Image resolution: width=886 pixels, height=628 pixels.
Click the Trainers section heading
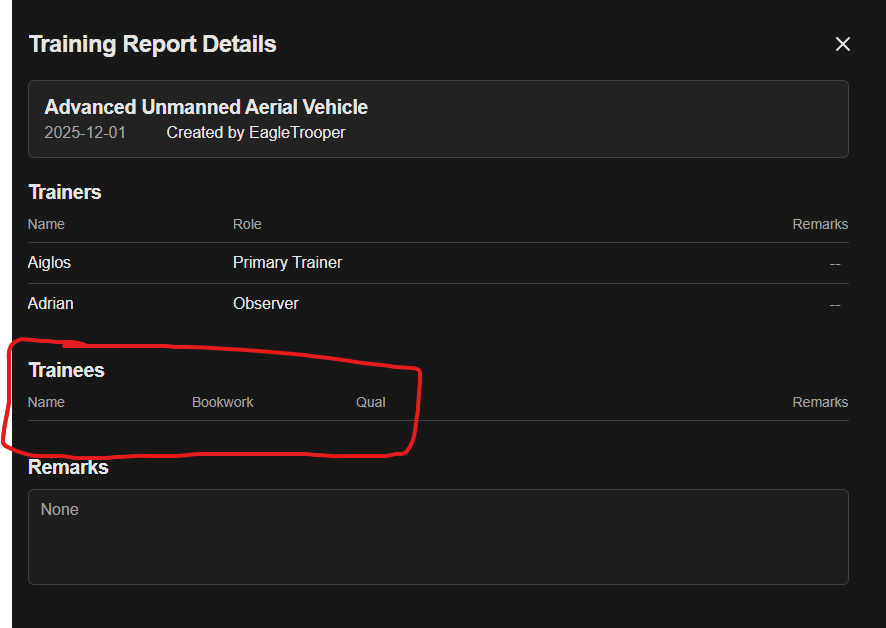pos(65,192)
